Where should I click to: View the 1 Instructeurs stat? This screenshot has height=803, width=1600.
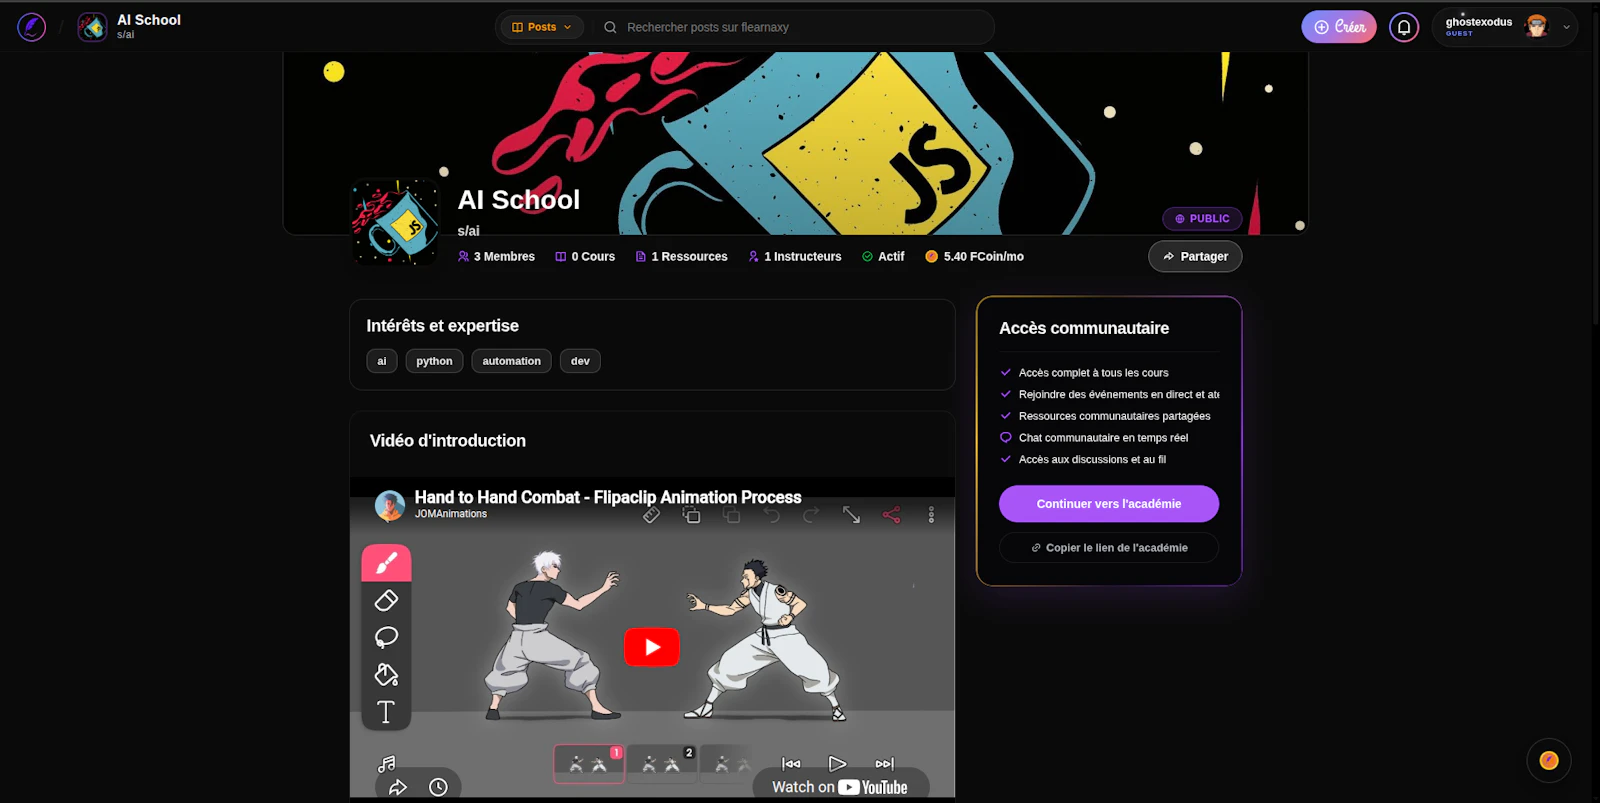pyautogui.click(x=795, y=256)
